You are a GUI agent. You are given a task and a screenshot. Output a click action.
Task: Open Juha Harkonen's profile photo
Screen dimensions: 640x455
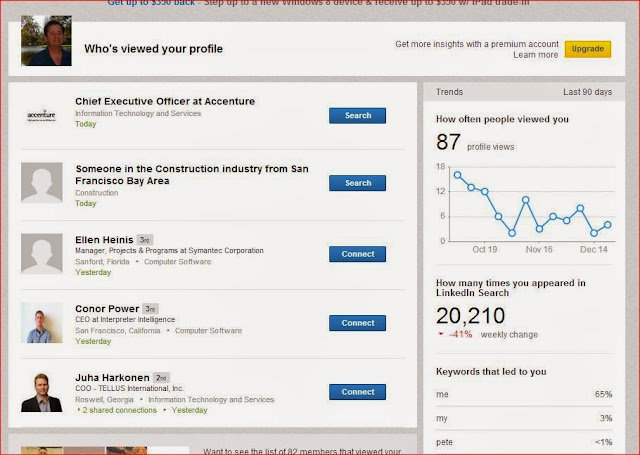click(x=42, y=392)
